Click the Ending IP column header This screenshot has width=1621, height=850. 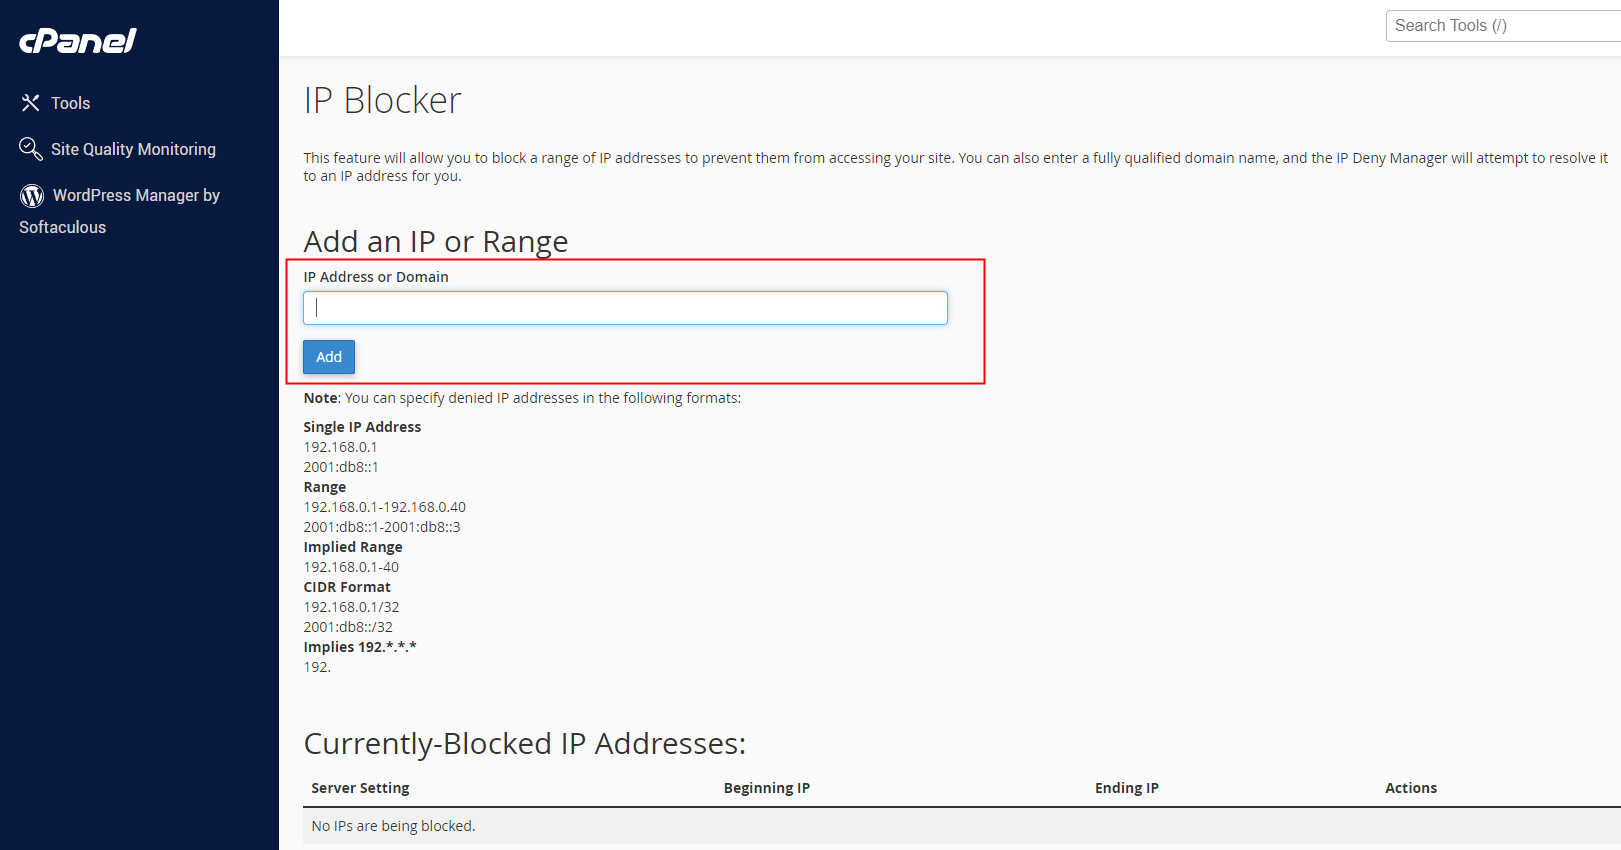point(1126,788)
